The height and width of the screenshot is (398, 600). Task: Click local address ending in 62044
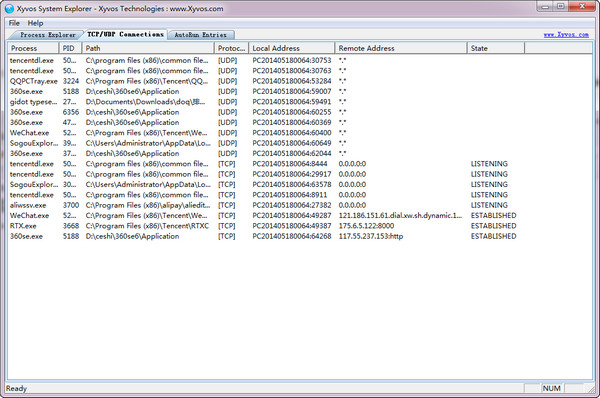(292, 153)
